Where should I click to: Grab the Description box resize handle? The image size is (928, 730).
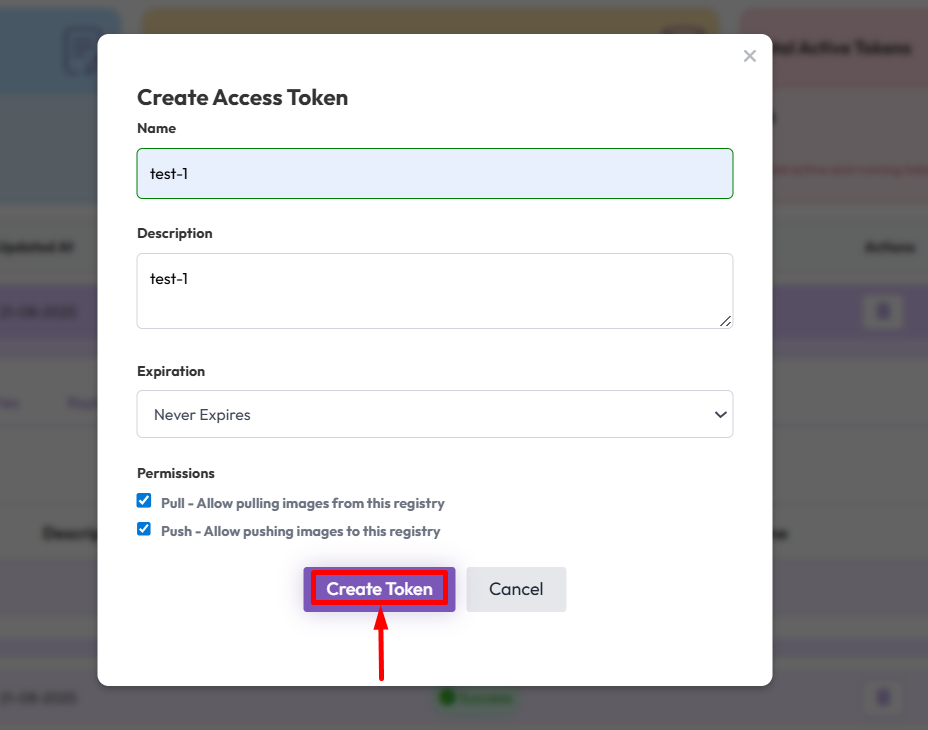pos(725,321)
